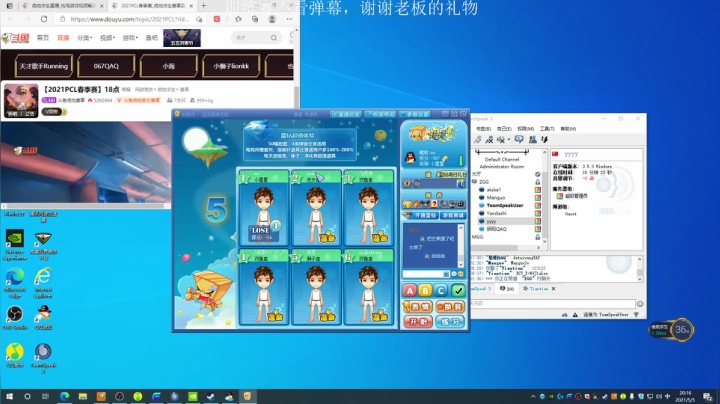
Task: Click the Douyu search magnifier icon
Action: pyautogui.click(x=274, y=38)
